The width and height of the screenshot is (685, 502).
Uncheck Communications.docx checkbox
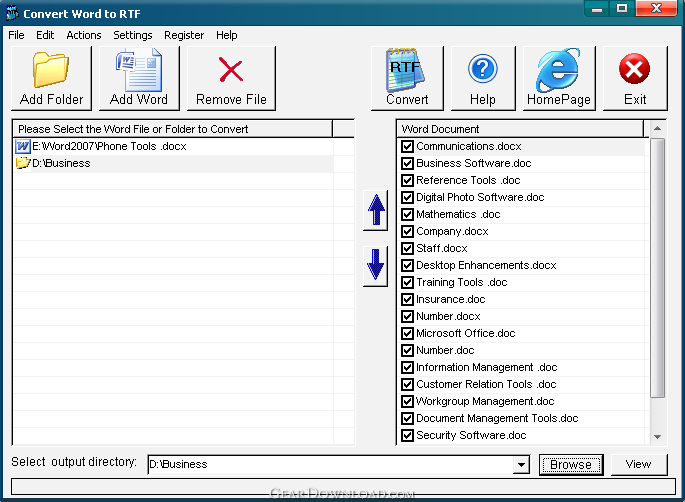[x=407, y=146]
